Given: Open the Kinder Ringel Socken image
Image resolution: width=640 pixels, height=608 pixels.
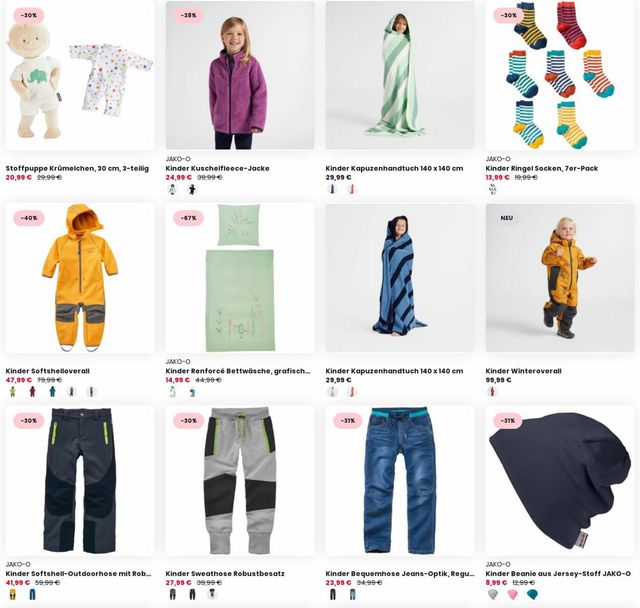Looking at the screenshot, I should tap(560, 75).
